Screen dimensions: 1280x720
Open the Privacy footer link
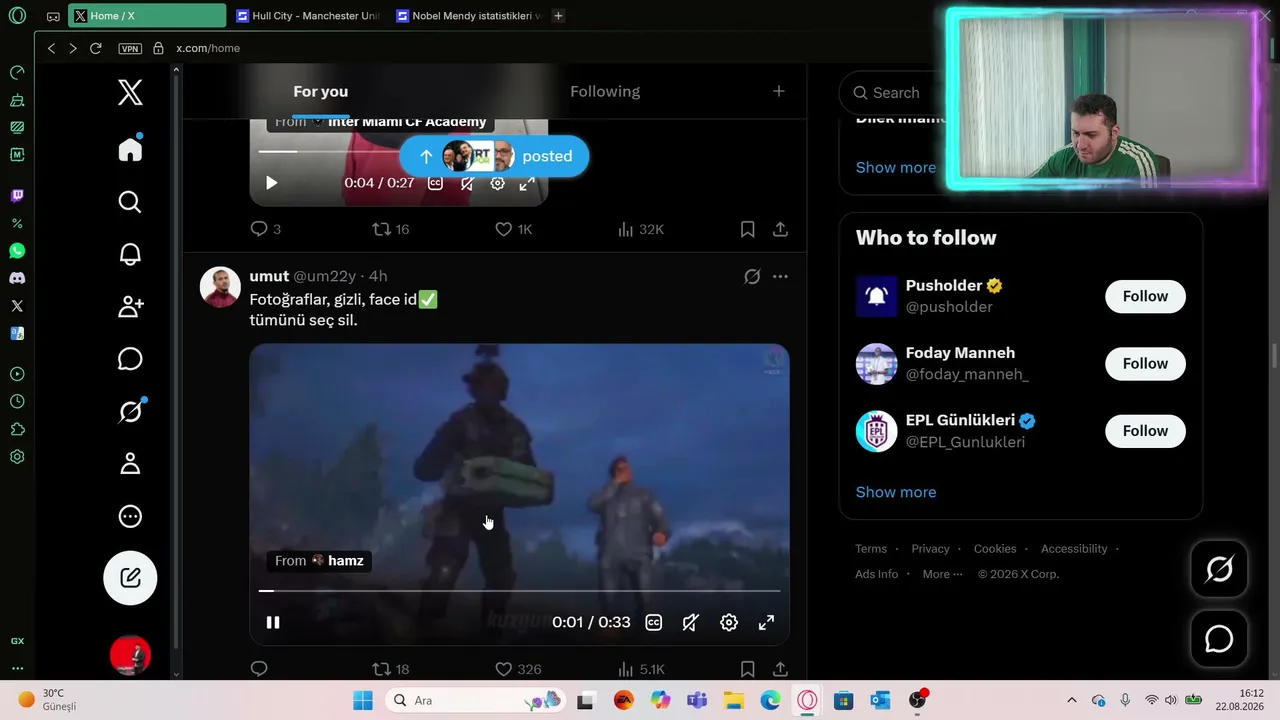pos(930,549)
